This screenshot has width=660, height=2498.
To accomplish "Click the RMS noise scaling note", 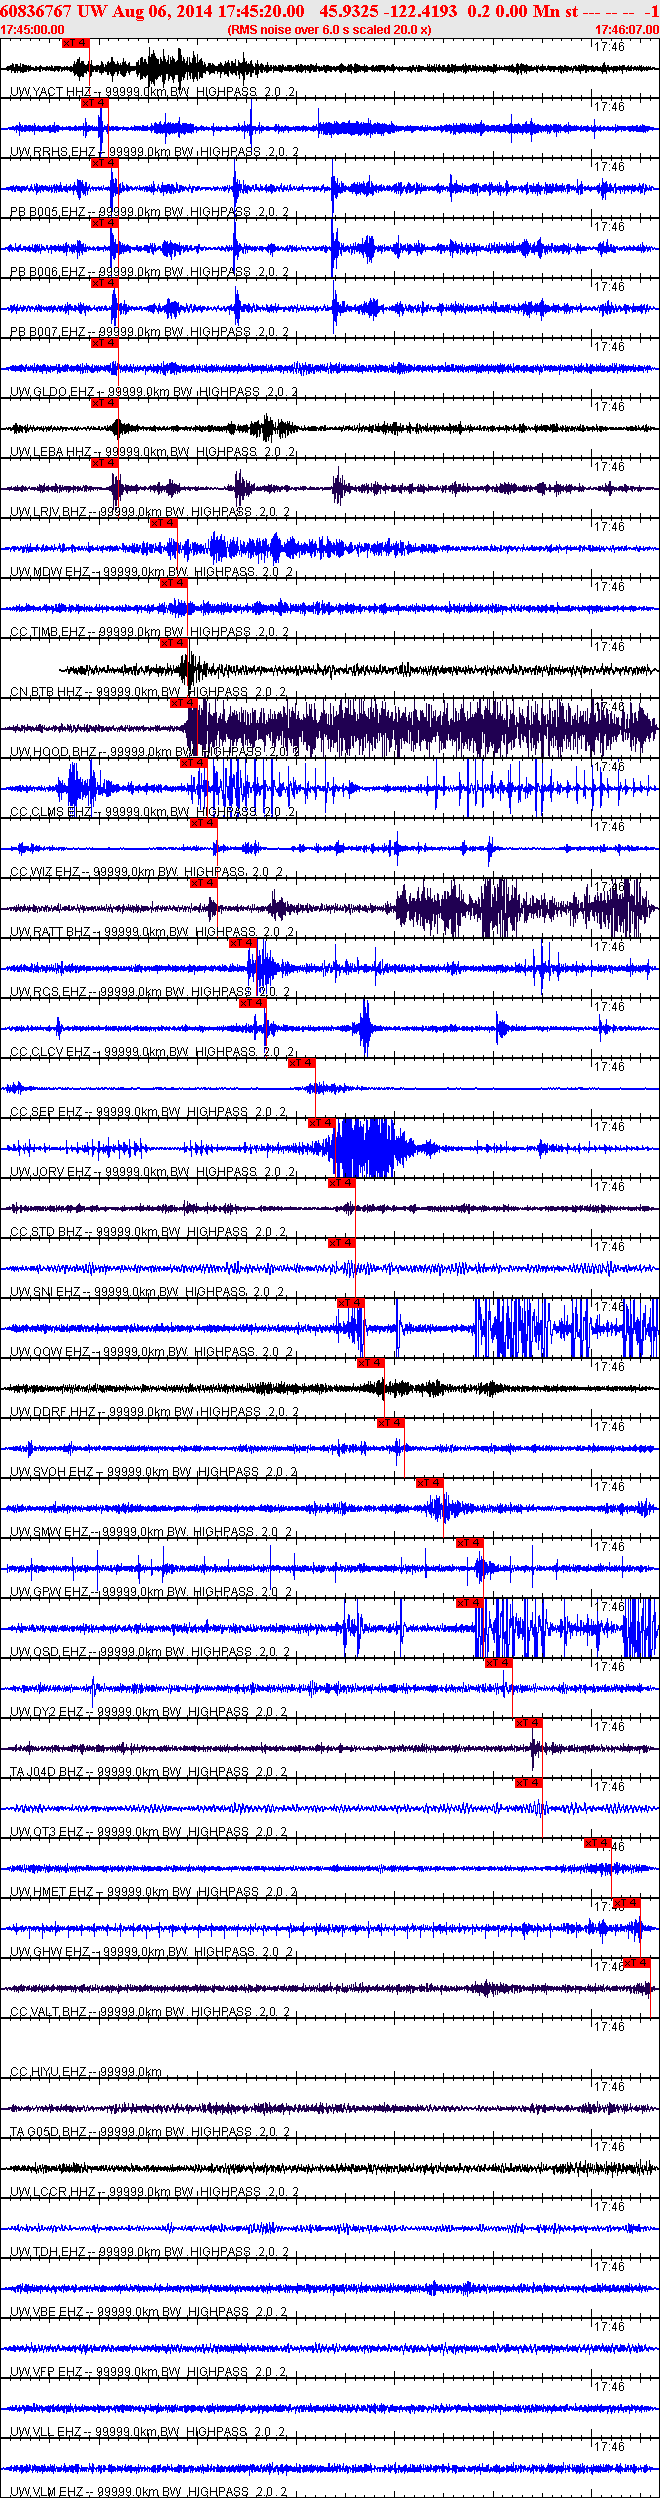I will [x=330, y=30].
